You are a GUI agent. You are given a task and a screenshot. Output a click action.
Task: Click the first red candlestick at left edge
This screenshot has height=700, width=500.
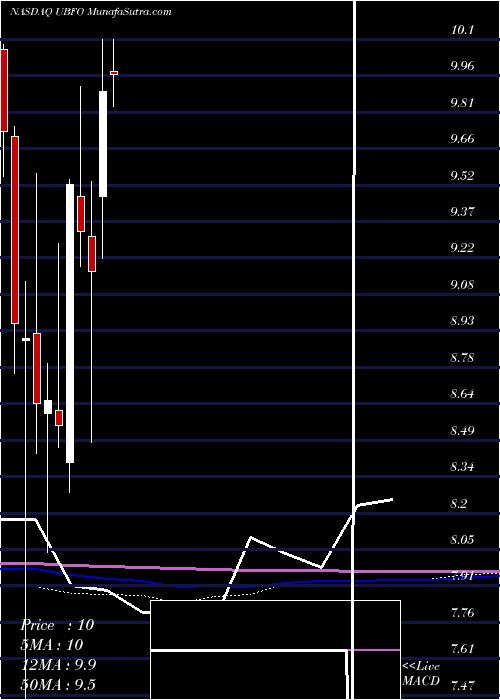[4, 90]
